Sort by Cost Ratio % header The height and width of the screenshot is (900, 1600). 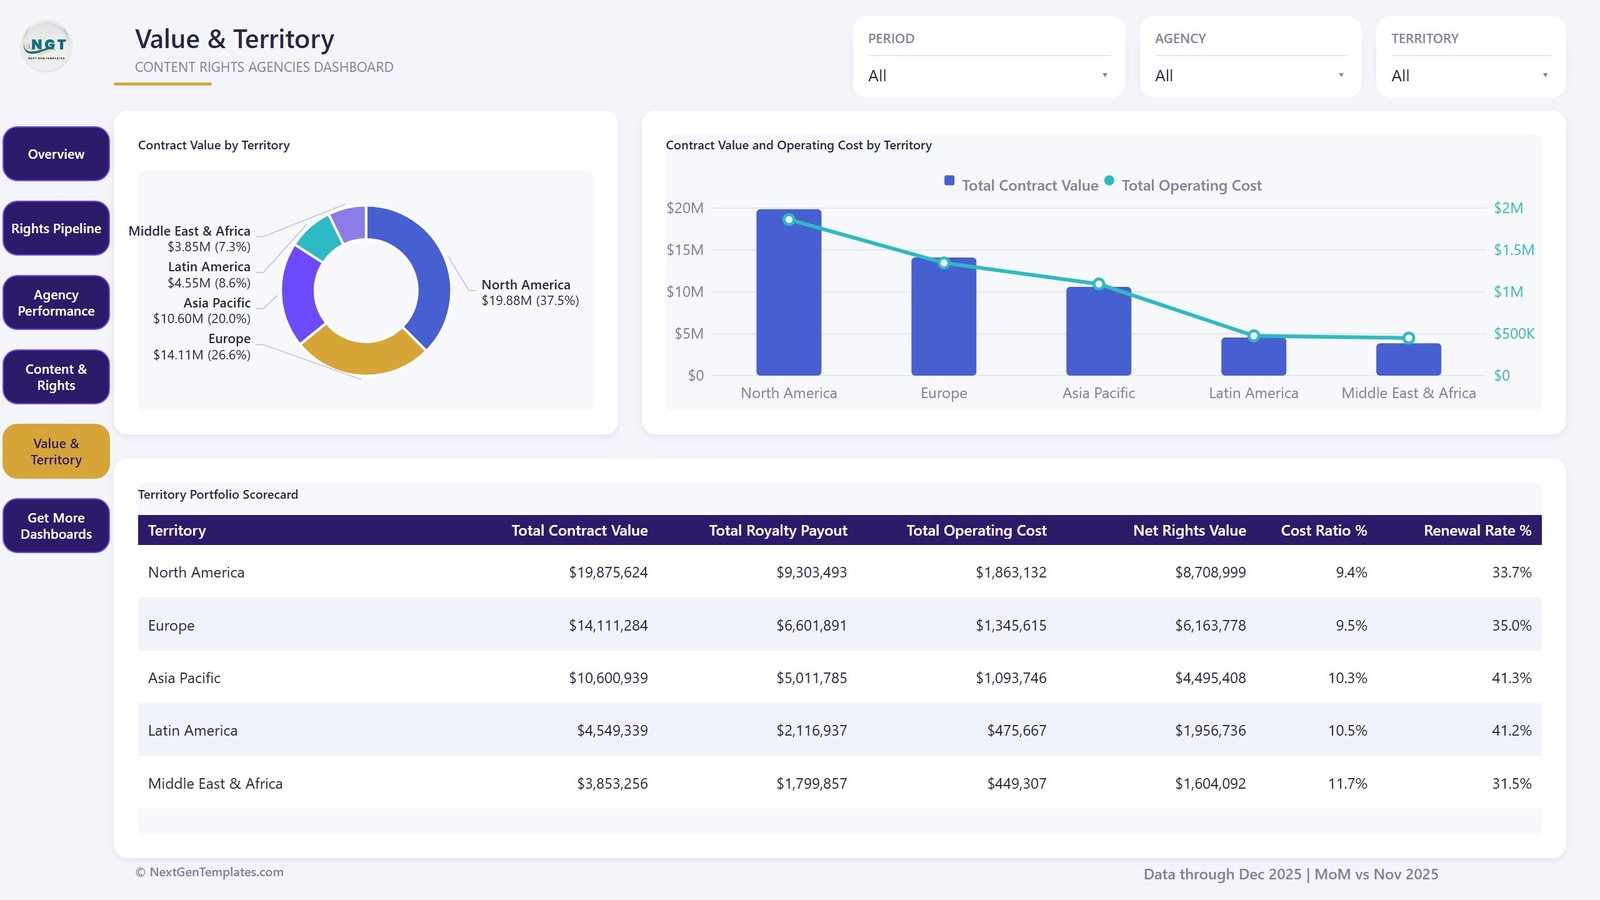tap(1324, 530)
